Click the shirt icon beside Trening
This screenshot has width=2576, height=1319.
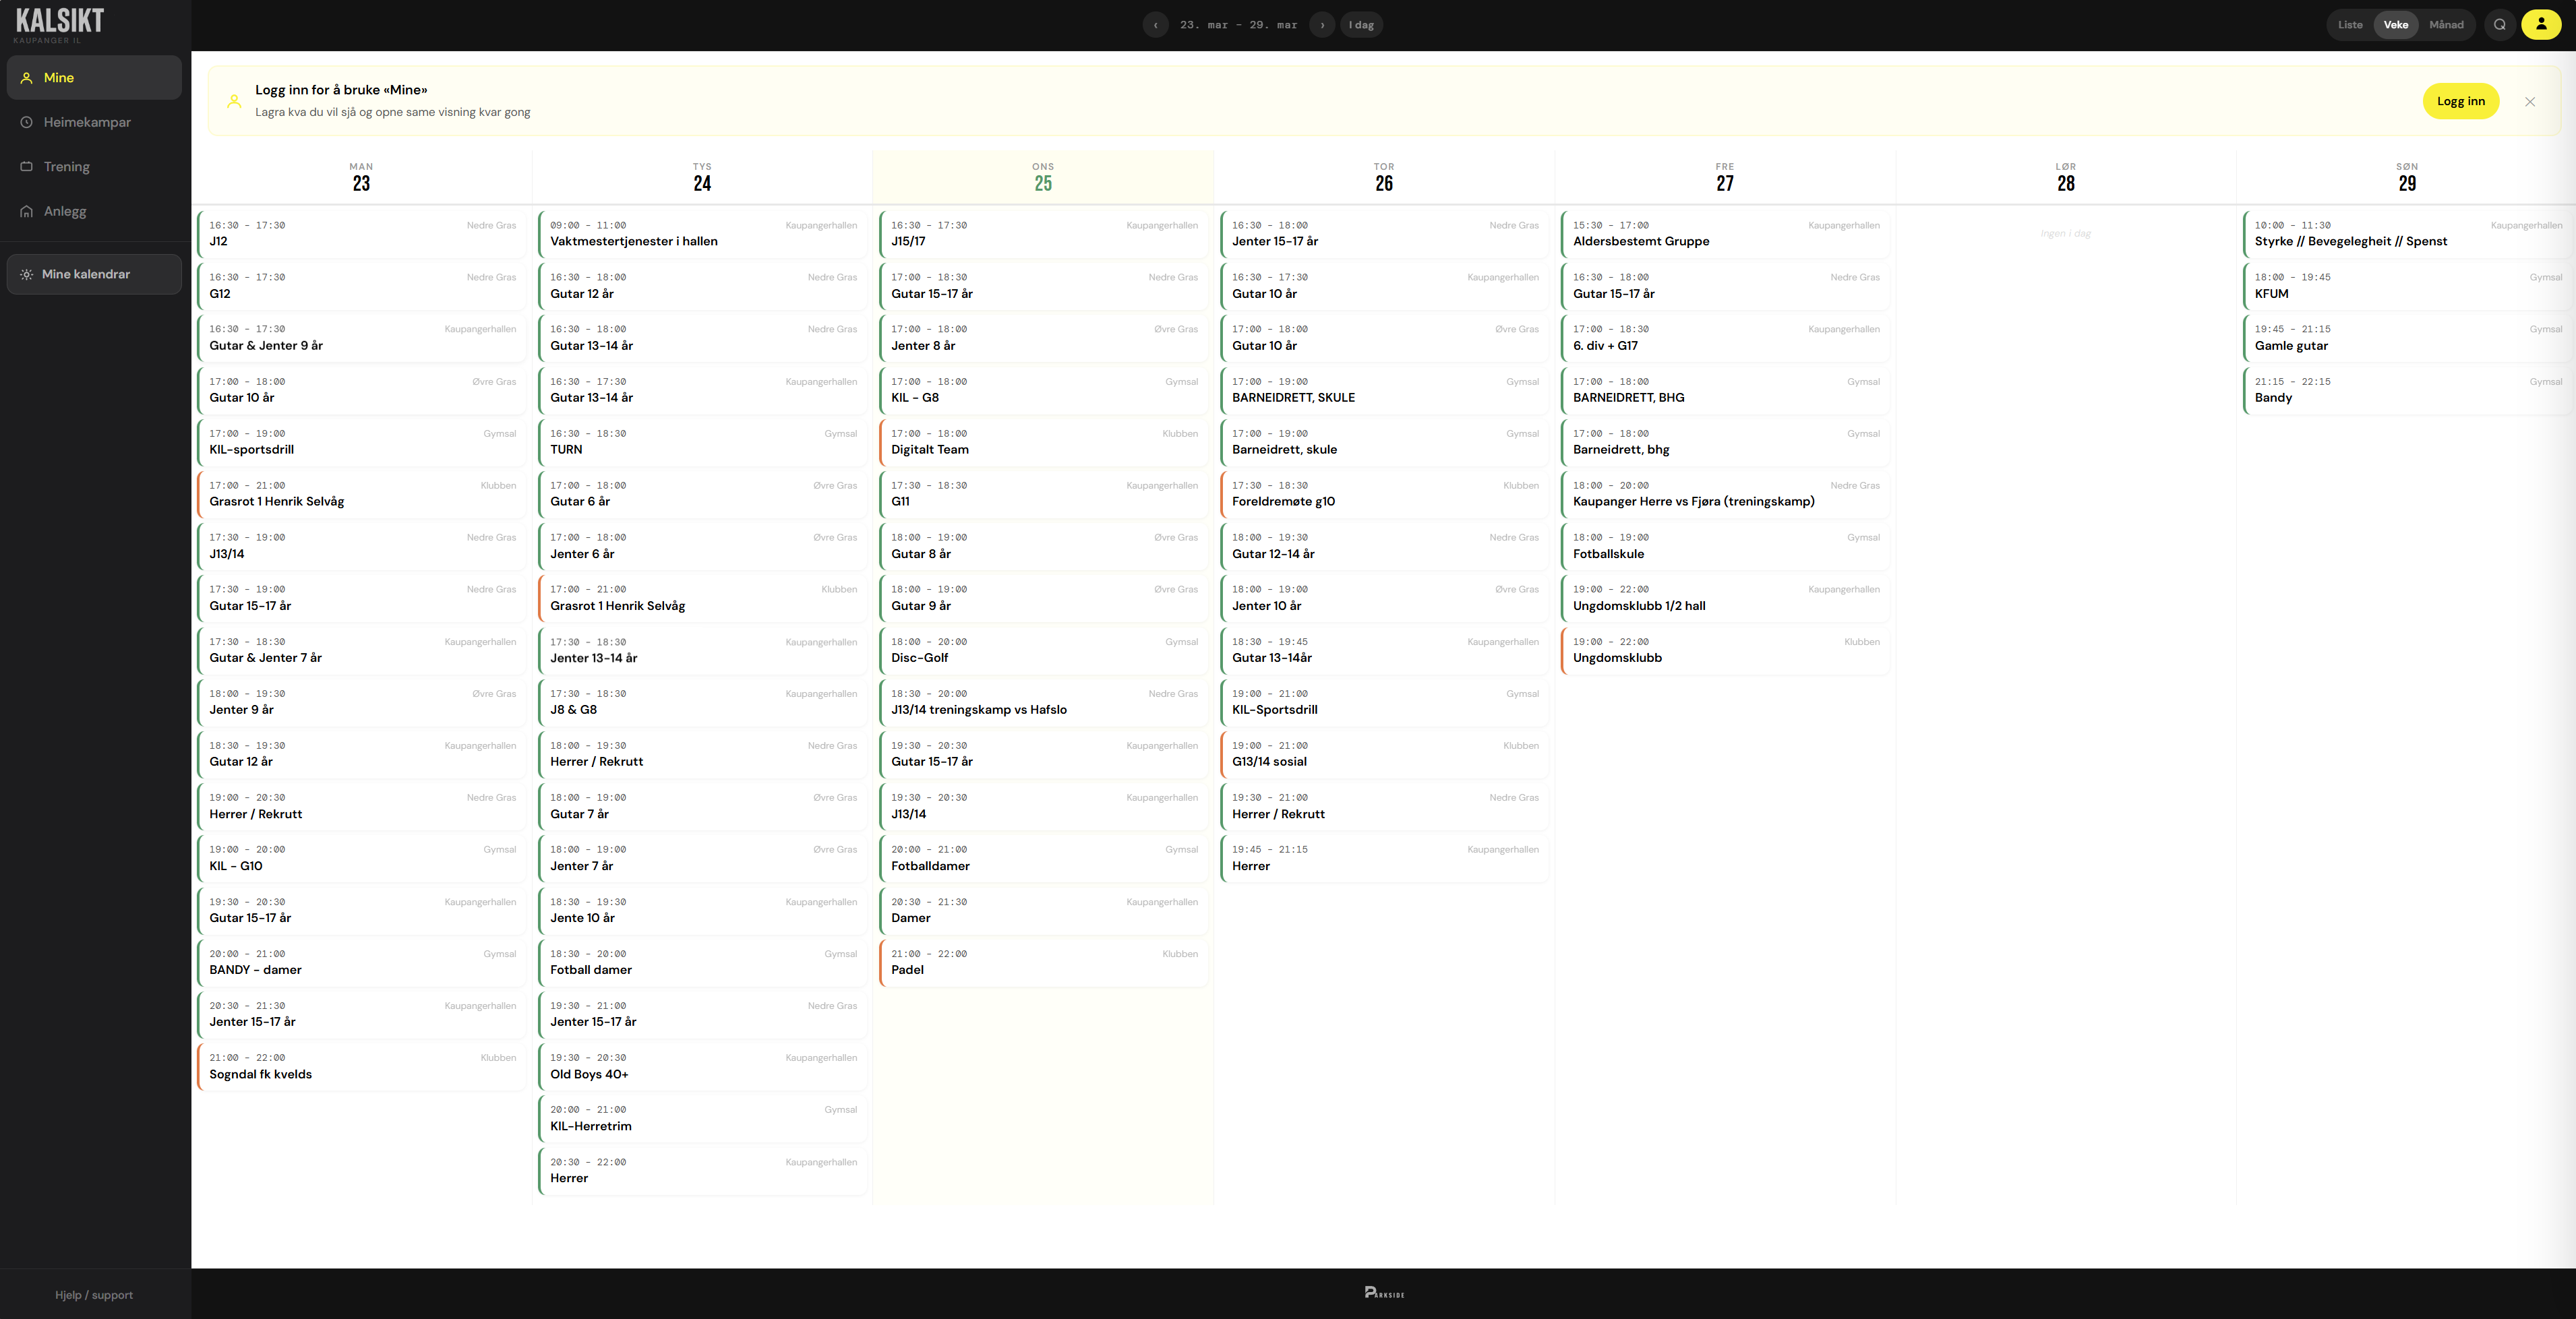(26, 166)
